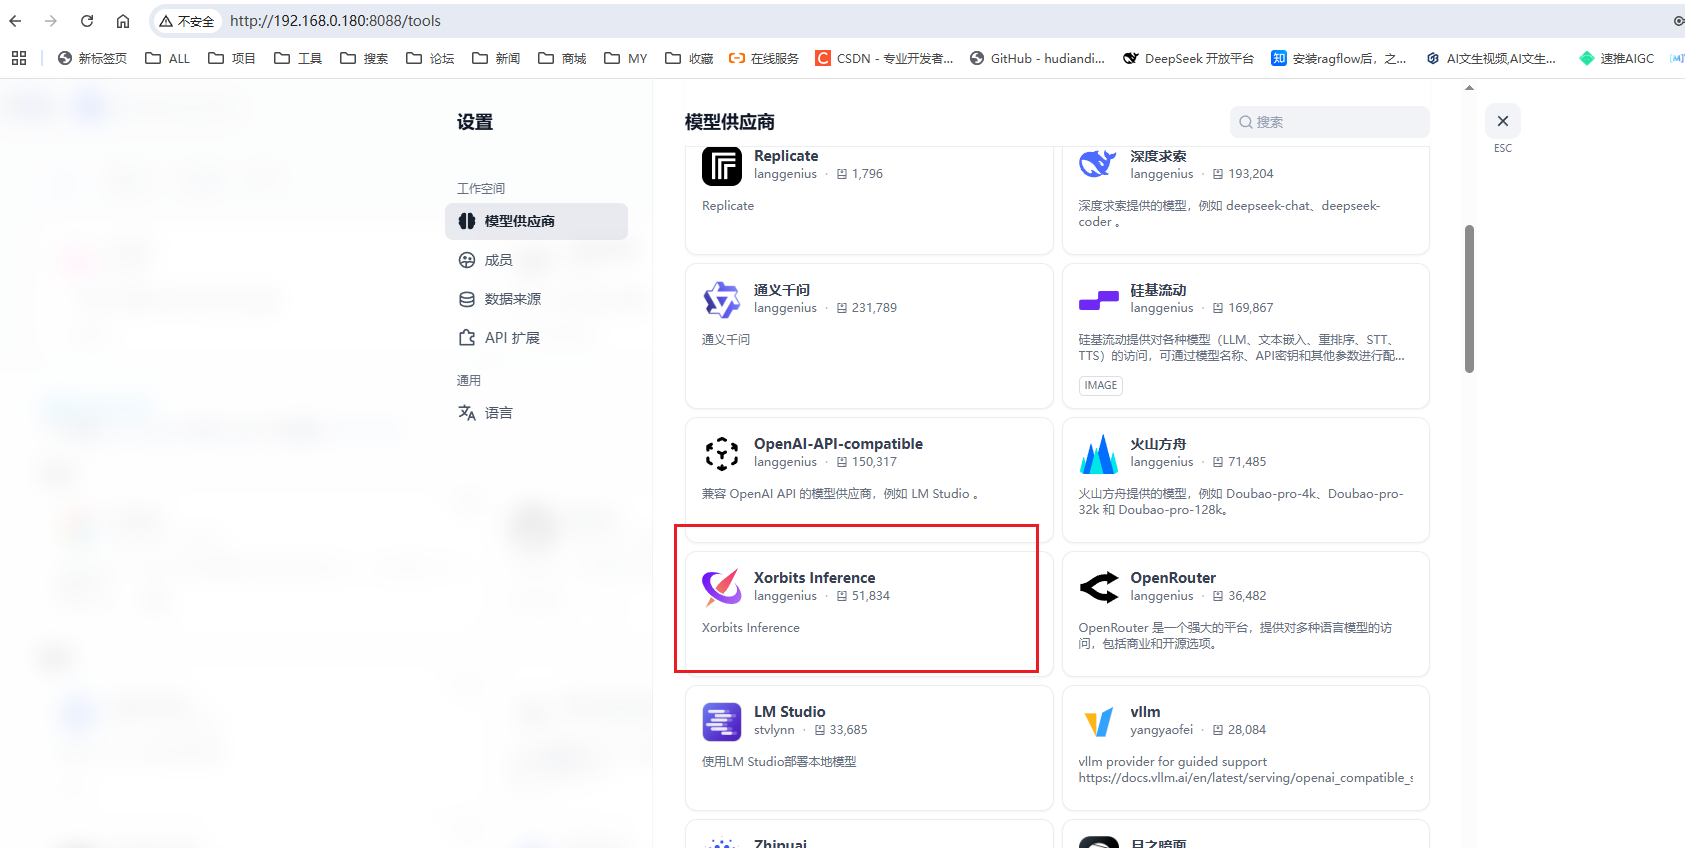Screen dimensions: 1685x848
Task: Click the provider list vertical scrollbar
Action: 1469,299
